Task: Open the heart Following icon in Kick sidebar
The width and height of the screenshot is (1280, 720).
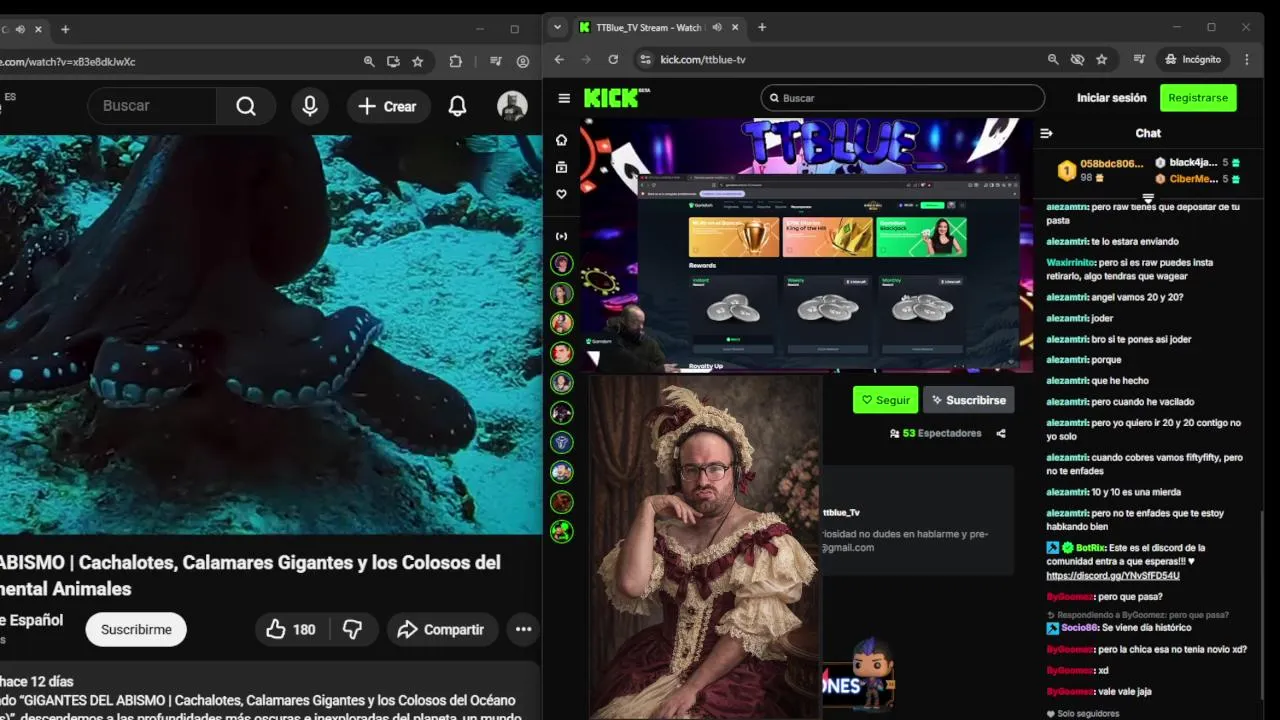Action: pos(562,194)
